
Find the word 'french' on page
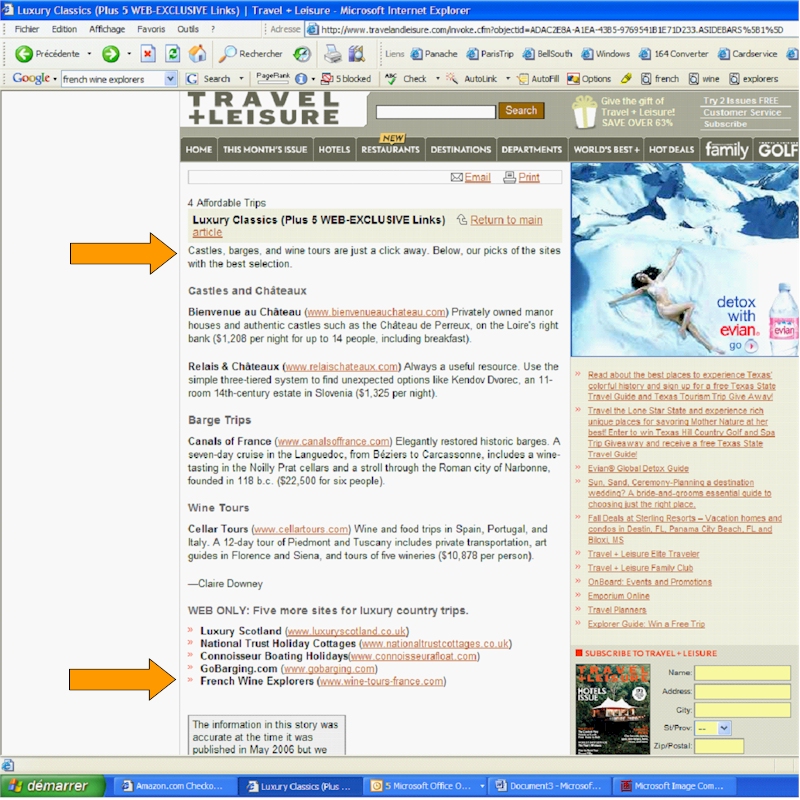tap(660, 79)
